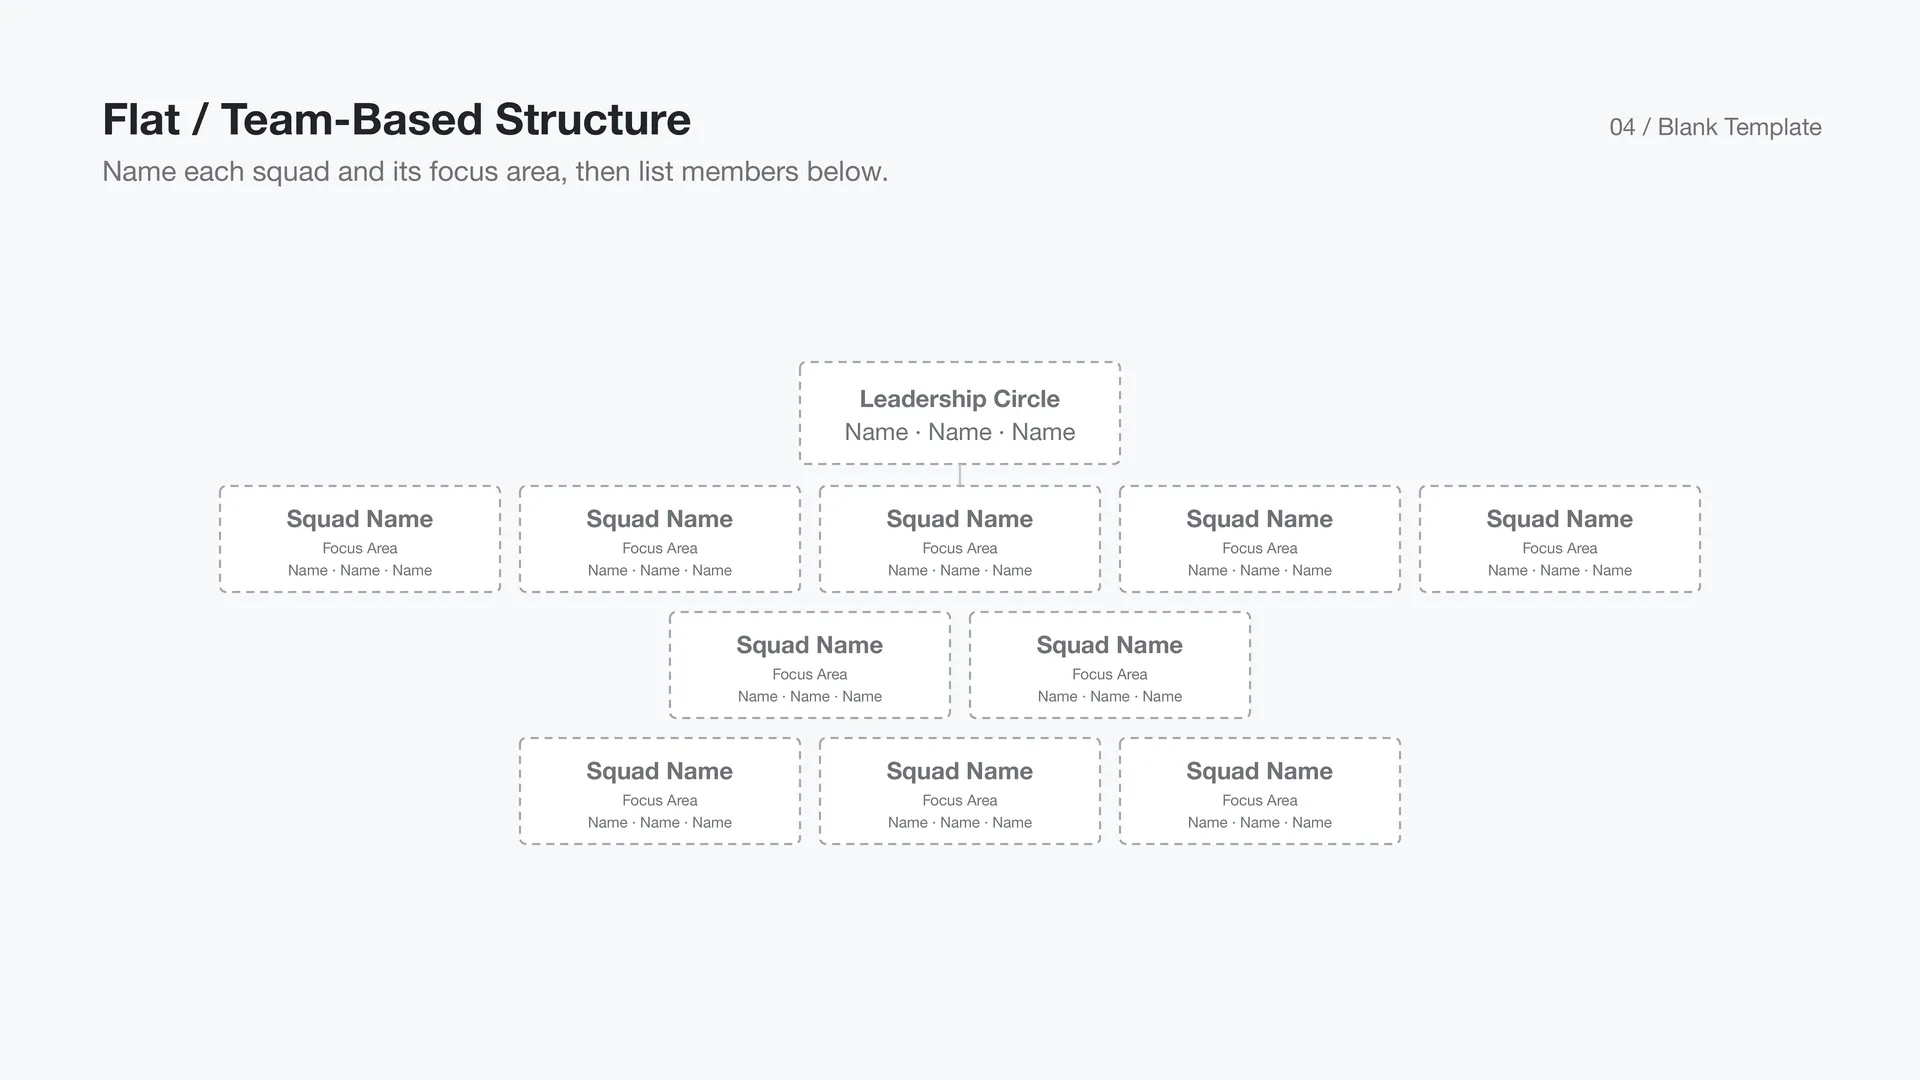Select "Focus Area" text in rightmost top-row squad
This screenshot has width=1920, height=1080.
coord(1560,548)
